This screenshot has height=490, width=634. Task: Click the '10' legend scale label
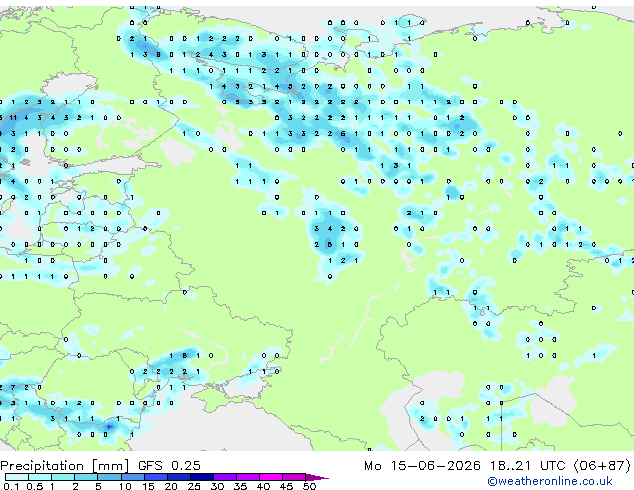click(125, 486)
